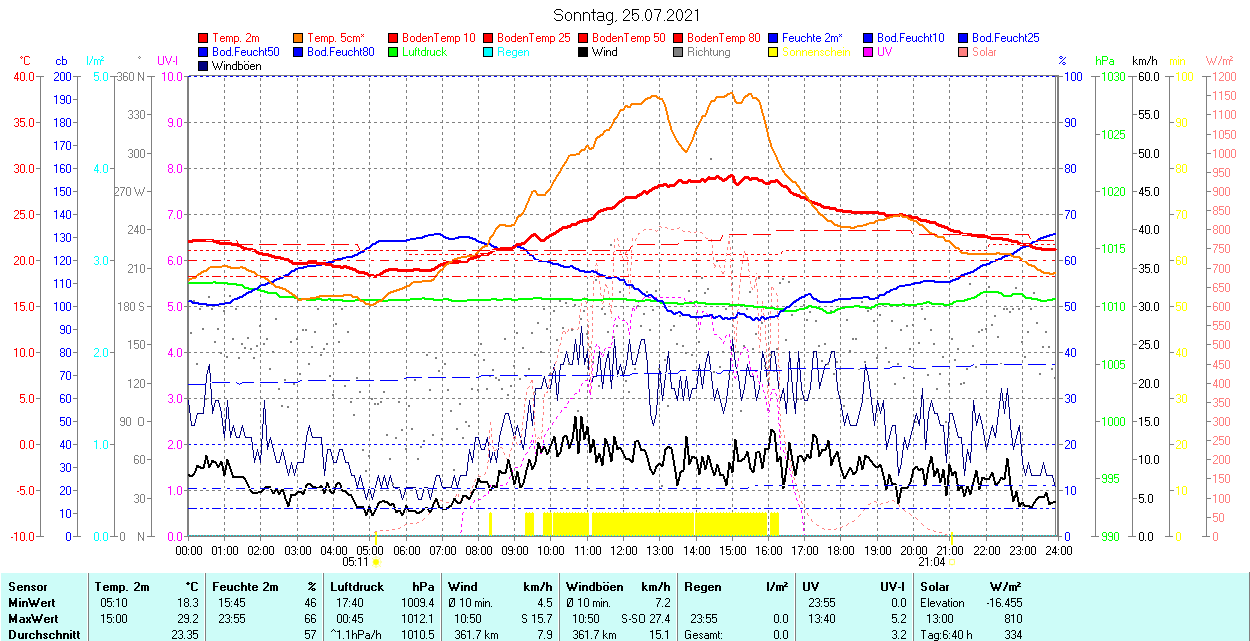Click the km/h axis unit label at top right
1250x641 pixels.
1145,61
